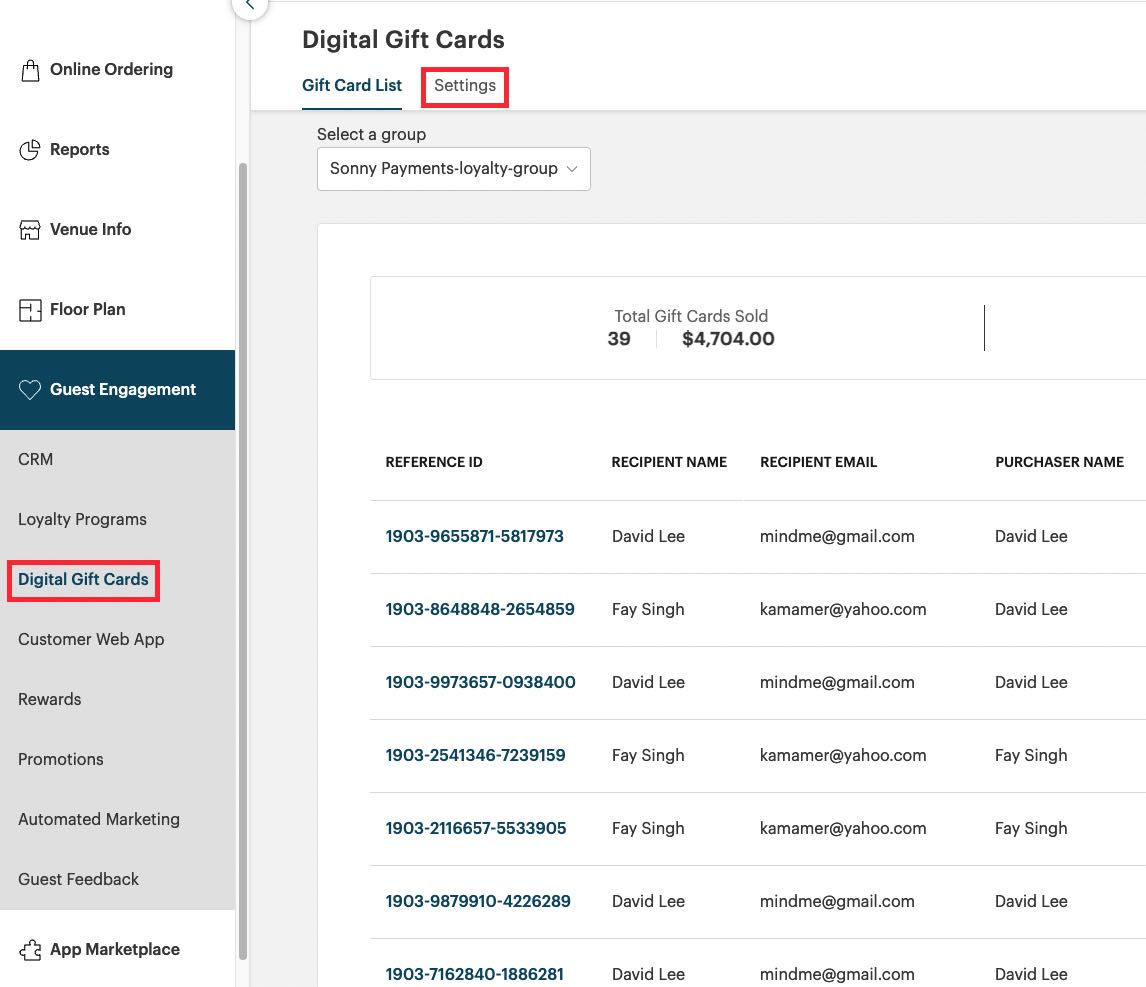Open Customer Web App settings

coord(91,639)
